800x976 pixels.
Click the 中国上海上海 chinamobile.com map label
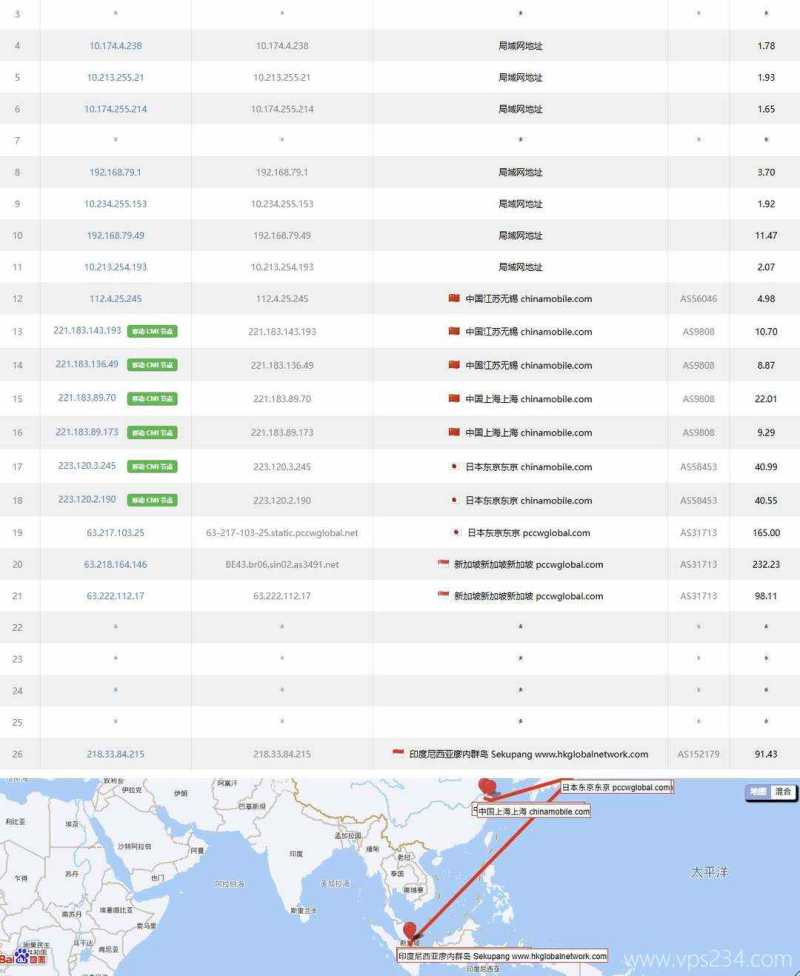532,811
